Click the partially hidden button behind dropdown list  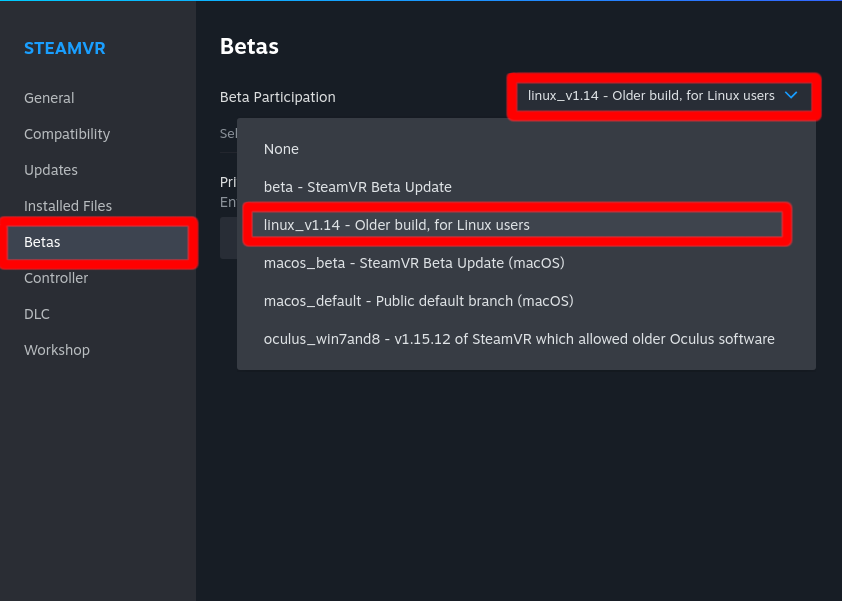[x=228, y=240]
